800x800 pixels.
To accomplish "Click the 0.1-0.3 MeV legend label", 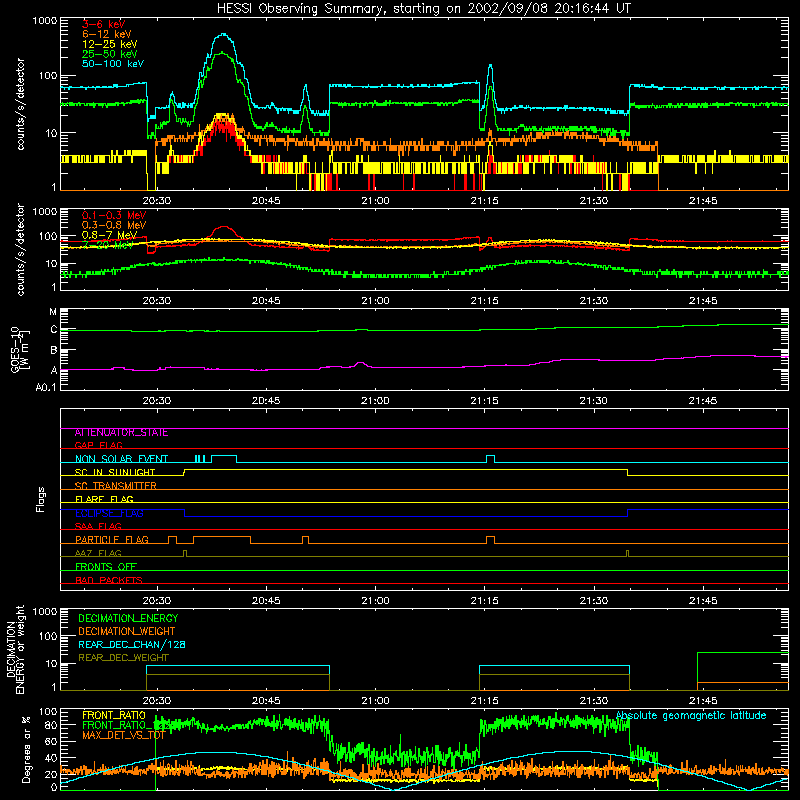I will click(114, 215).
